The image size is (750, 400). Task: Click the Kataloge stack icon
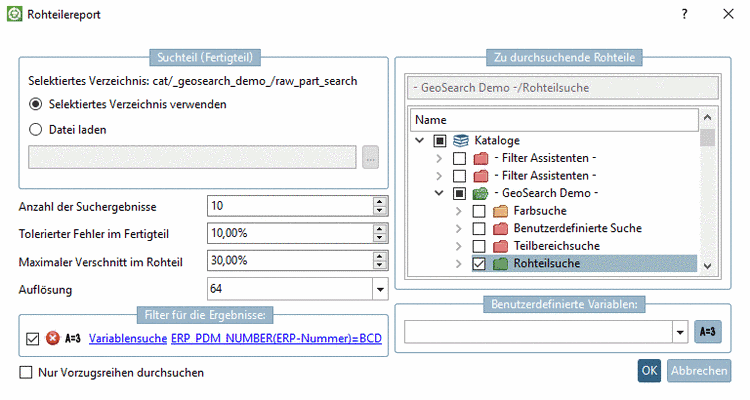click(x=461, y=141)
